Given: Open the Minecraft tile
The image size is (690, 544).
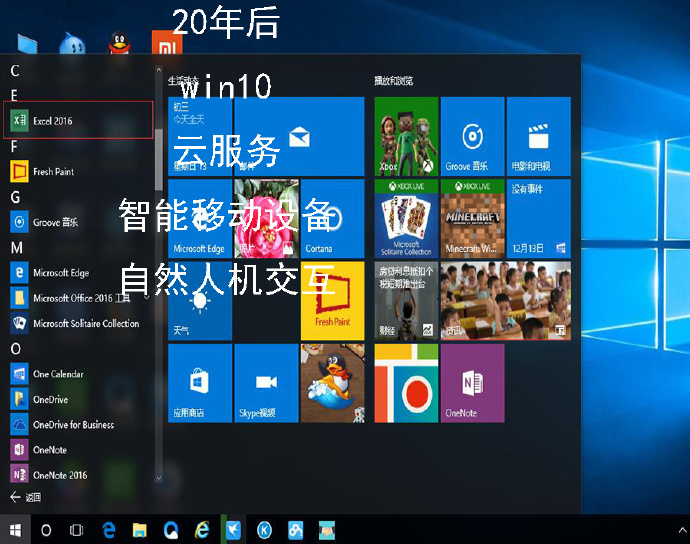Looking at the screenshot, I should (x=471, y=217).
